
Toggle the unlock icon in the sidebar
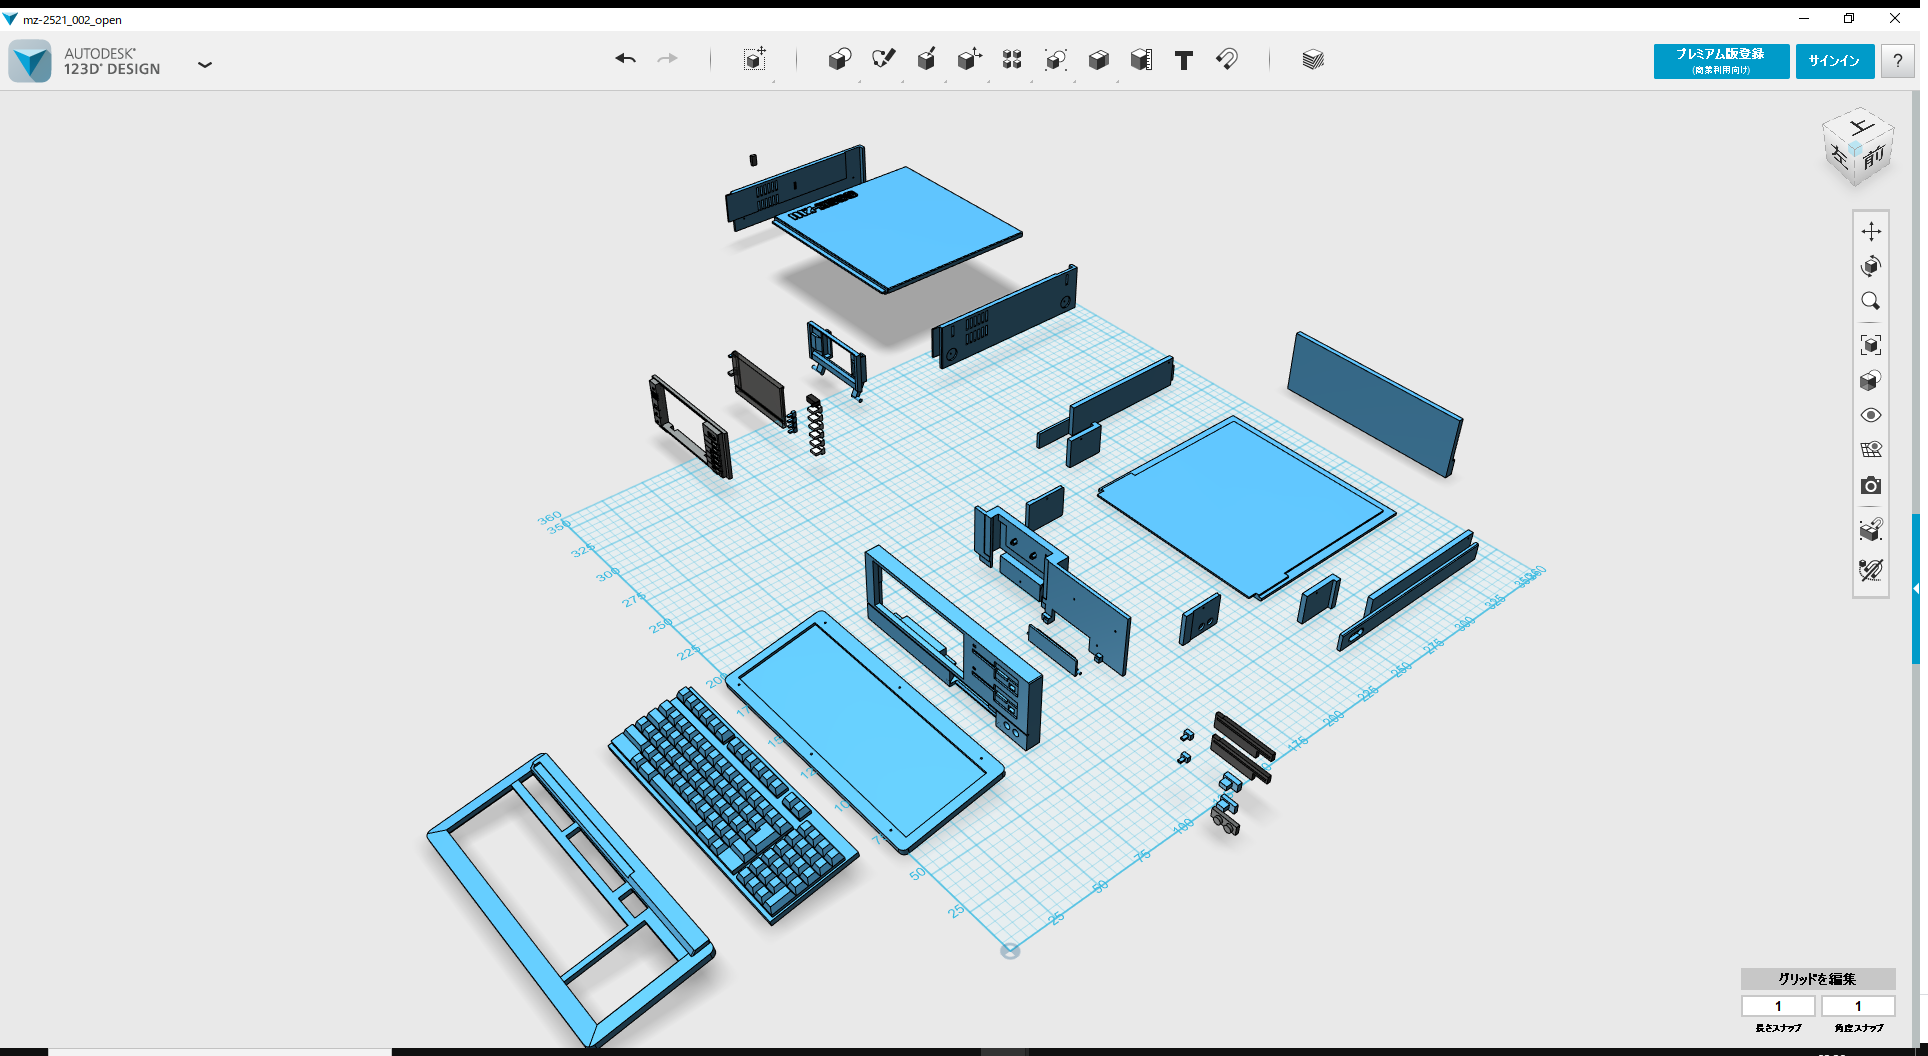tap(1870, 570)
